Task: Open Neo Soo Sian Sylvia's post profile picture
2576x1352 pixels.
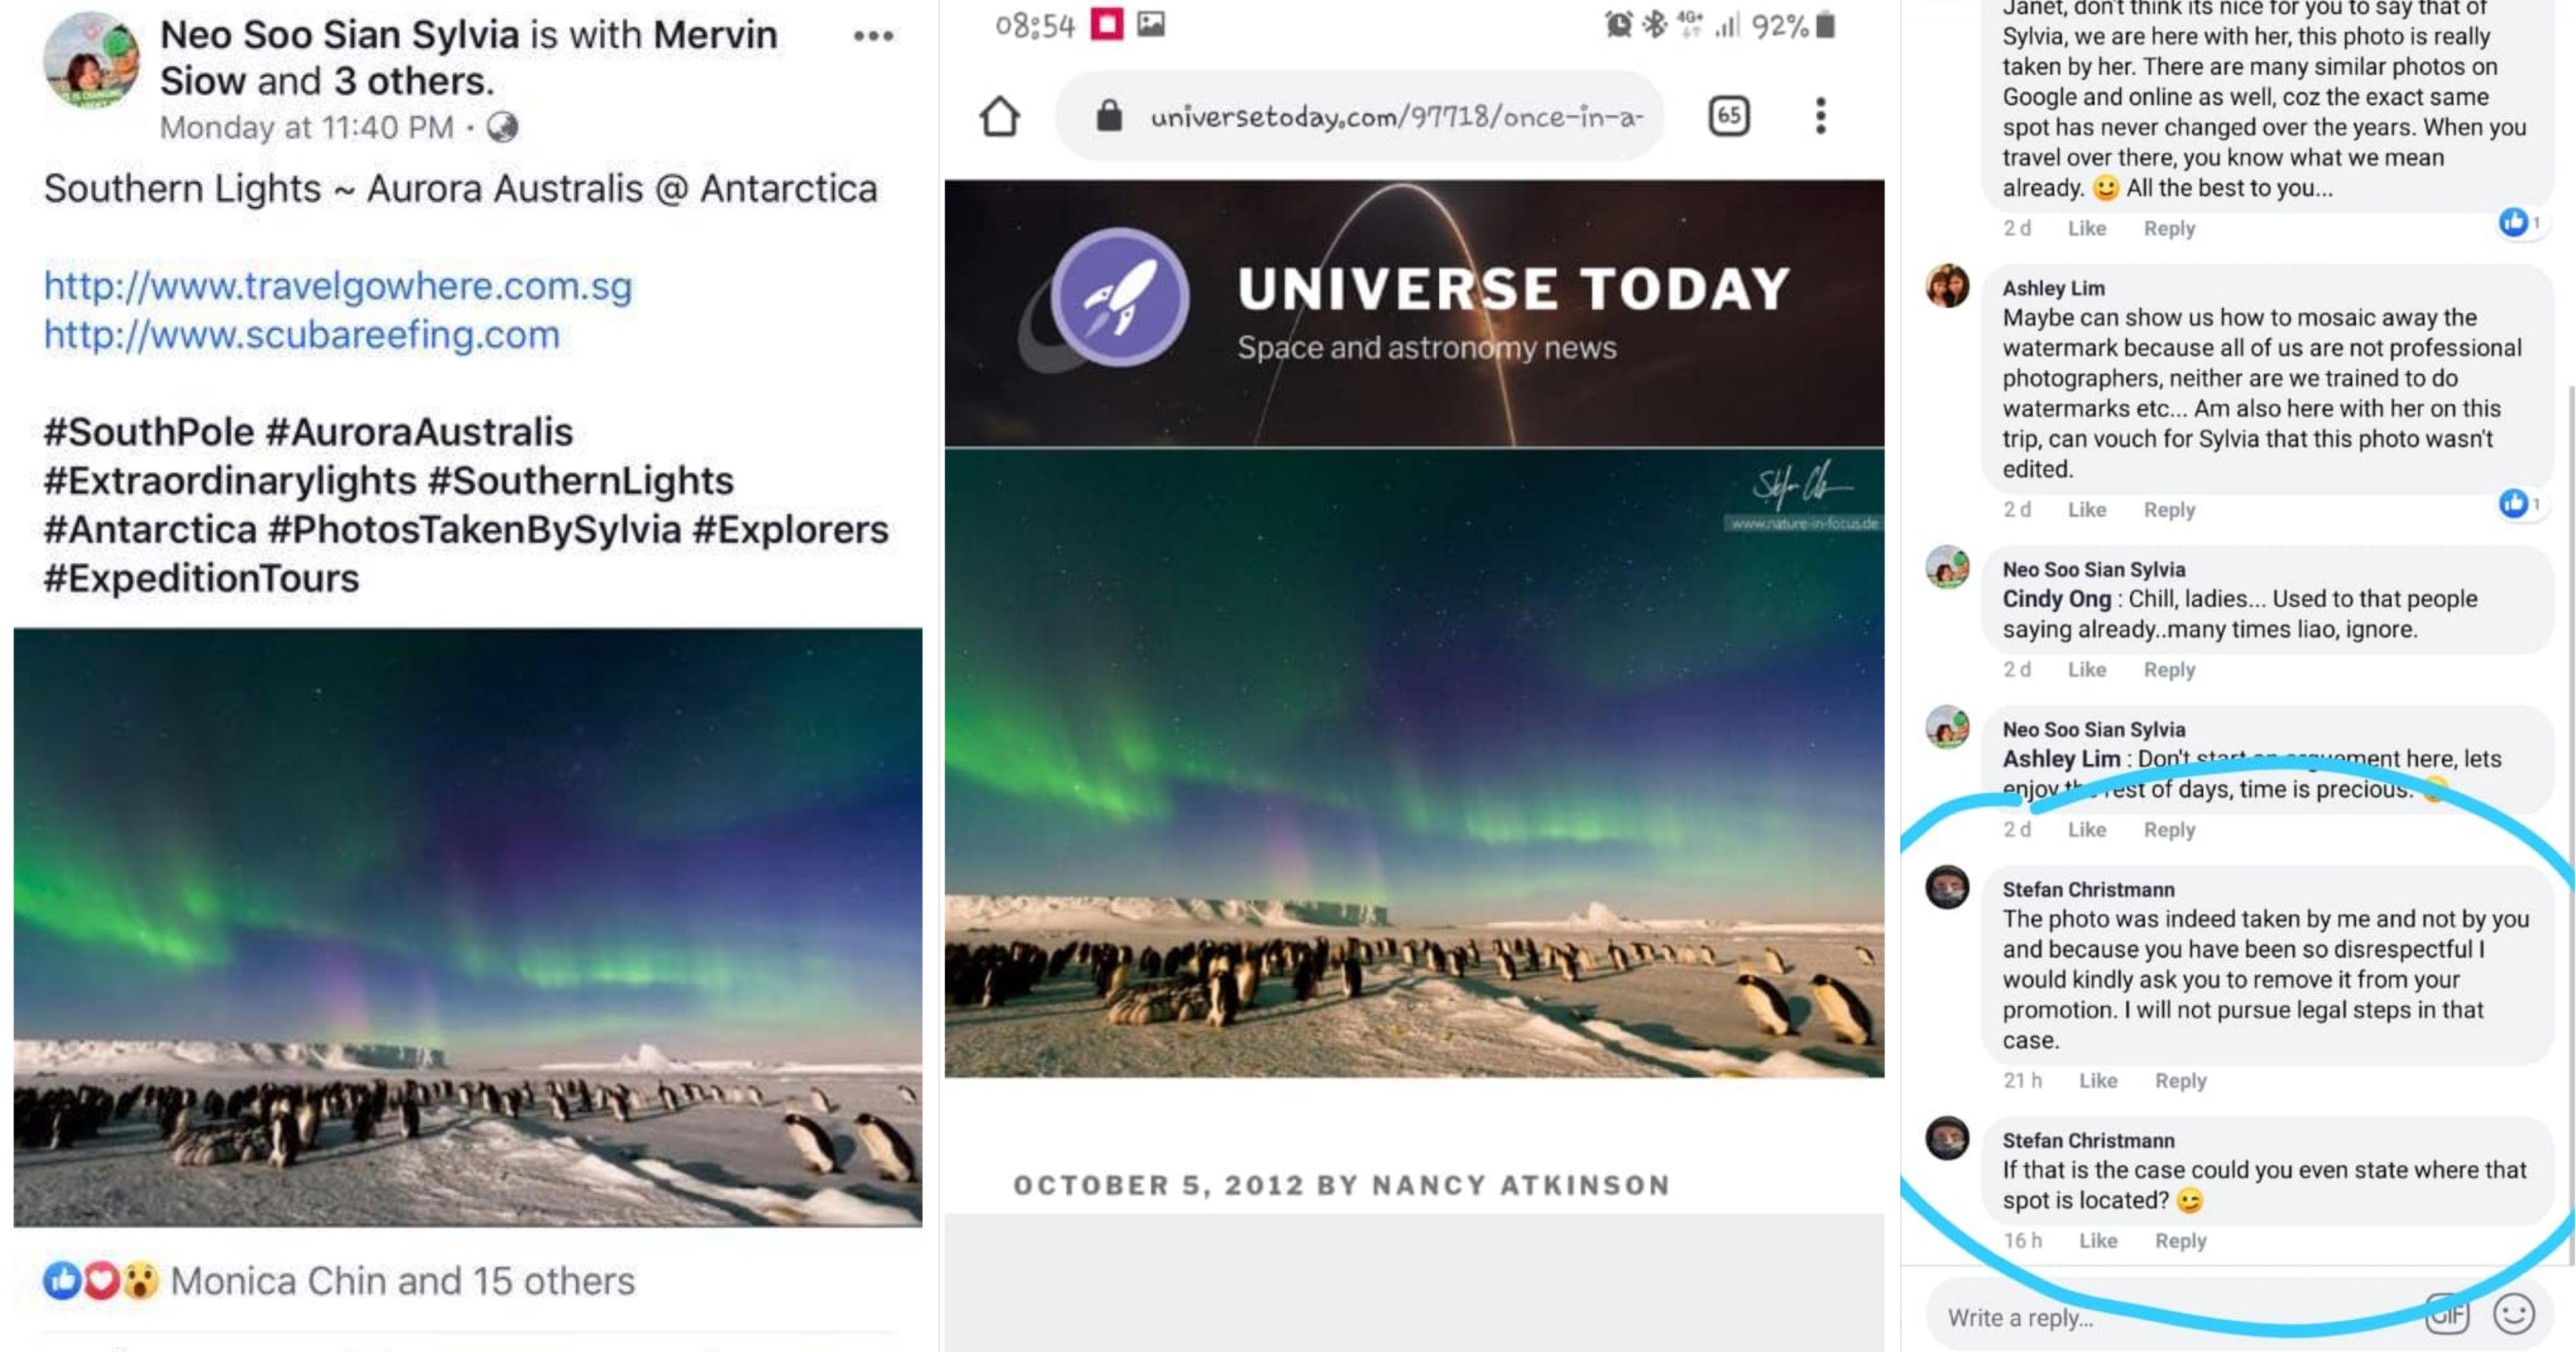Action: [91, 60]
